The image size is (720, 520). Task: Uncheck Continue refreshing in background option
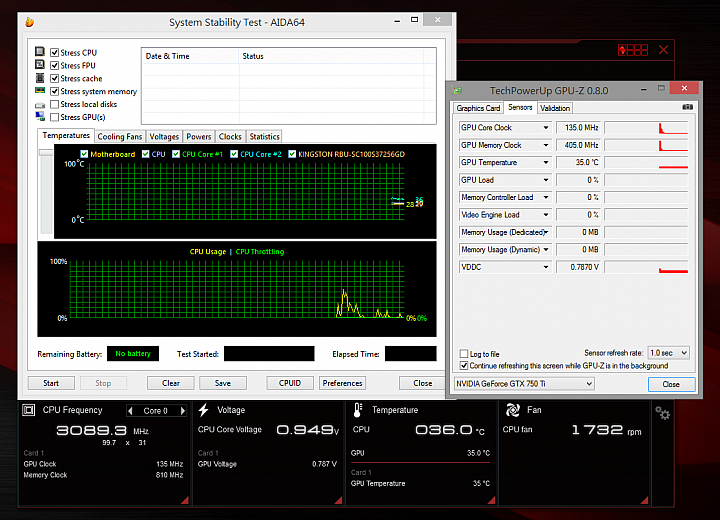point(464,366)
